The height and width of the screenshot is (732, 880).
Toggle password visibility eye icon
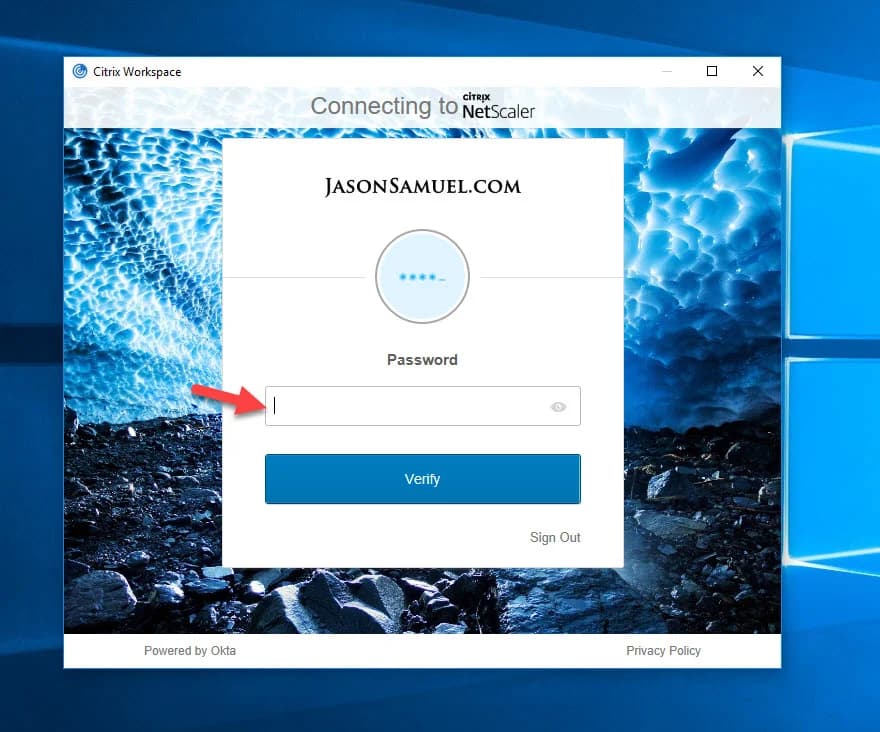[x=558, y=407]
